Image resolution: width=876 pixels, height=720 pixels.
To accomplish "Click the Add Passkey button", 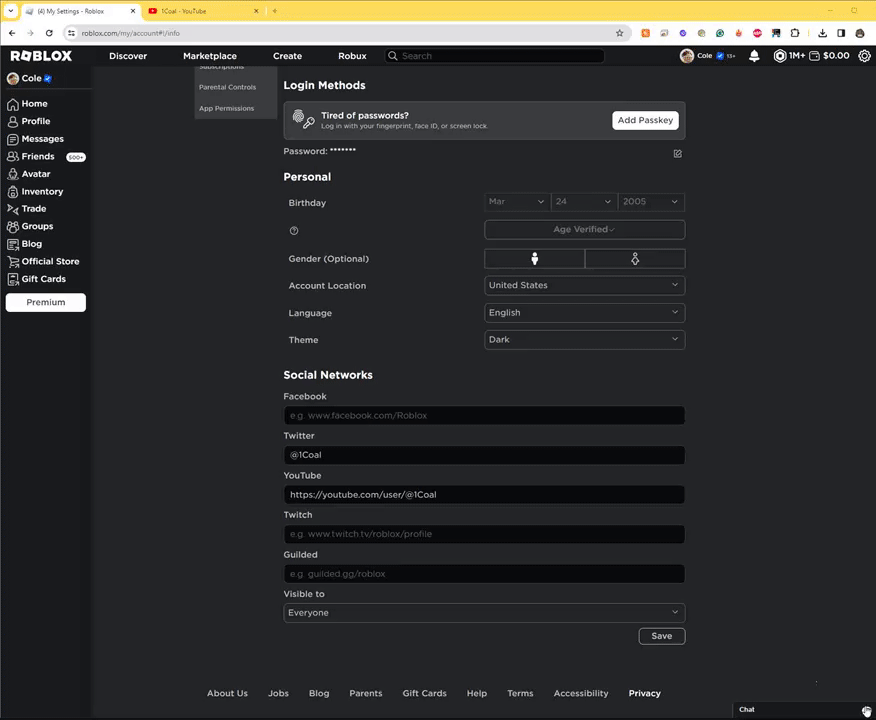I will click(x=645, y=120).
